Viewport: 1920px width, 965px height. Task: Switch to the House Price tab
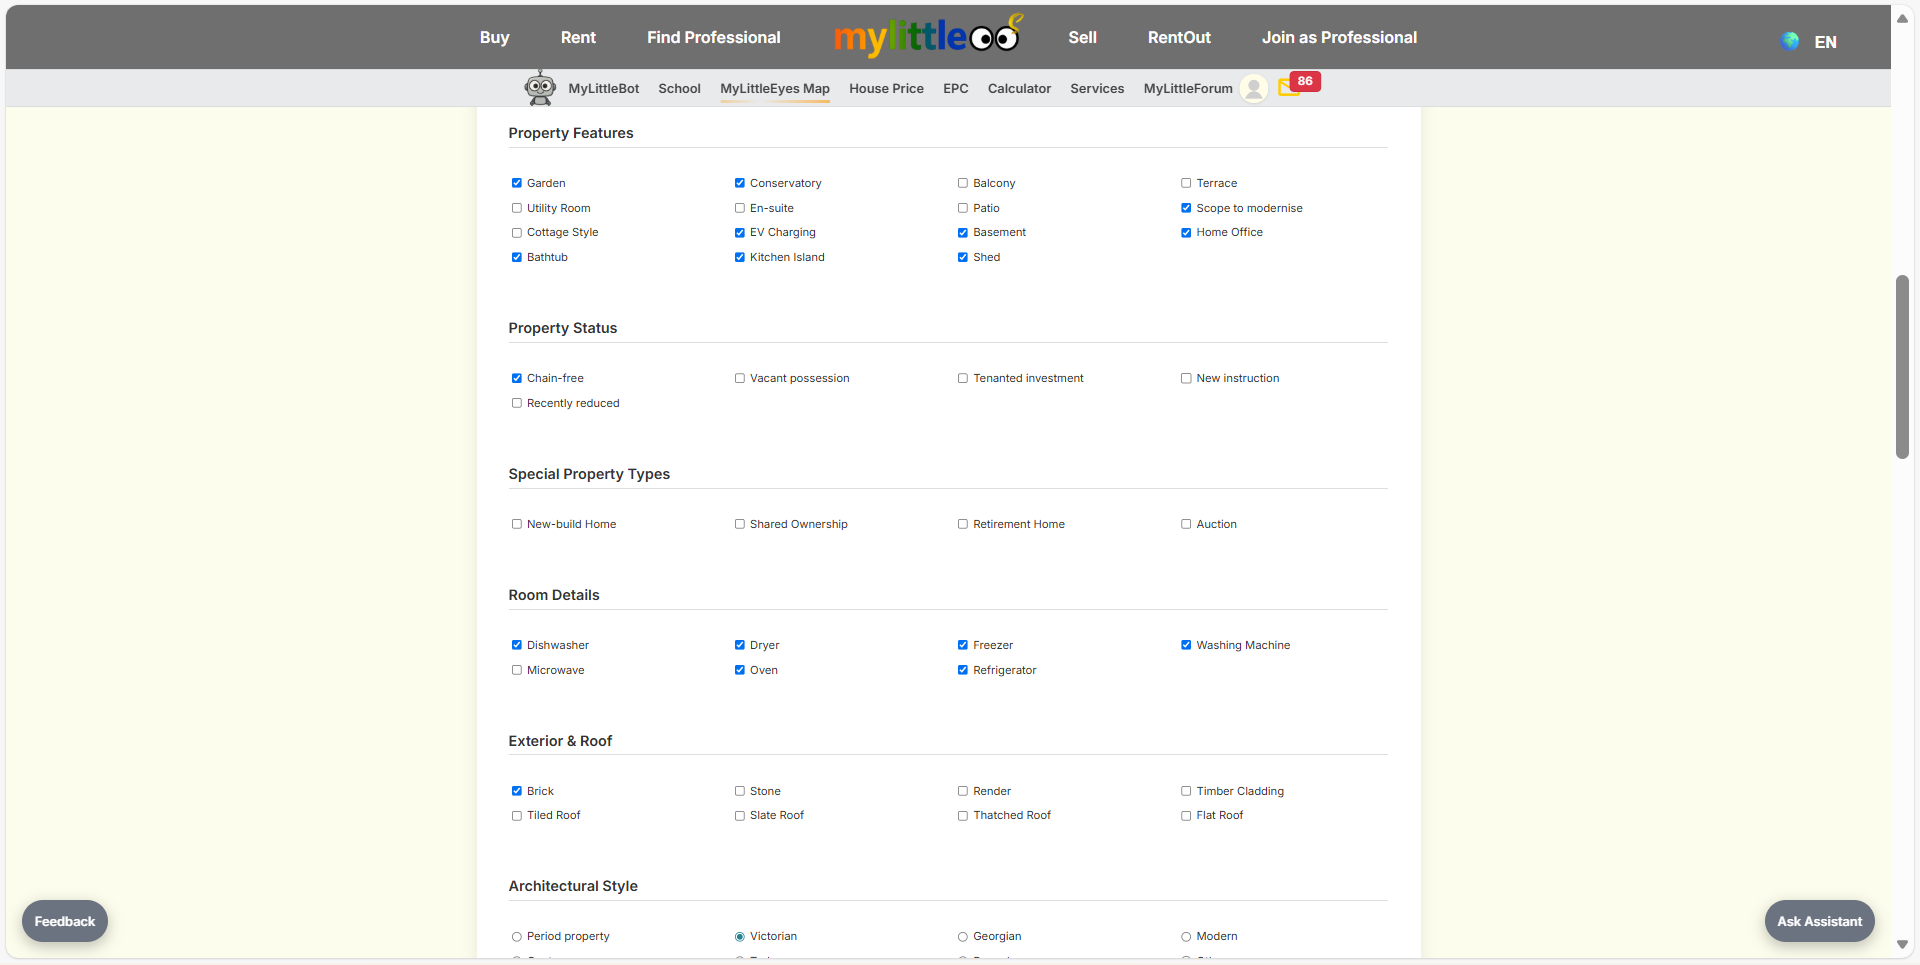tap(886, 88)
